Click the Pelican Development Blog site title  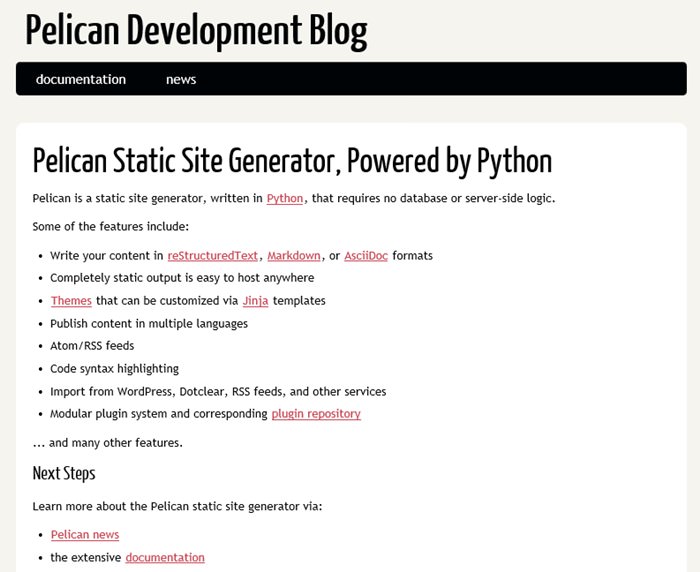tap(196, 31)
